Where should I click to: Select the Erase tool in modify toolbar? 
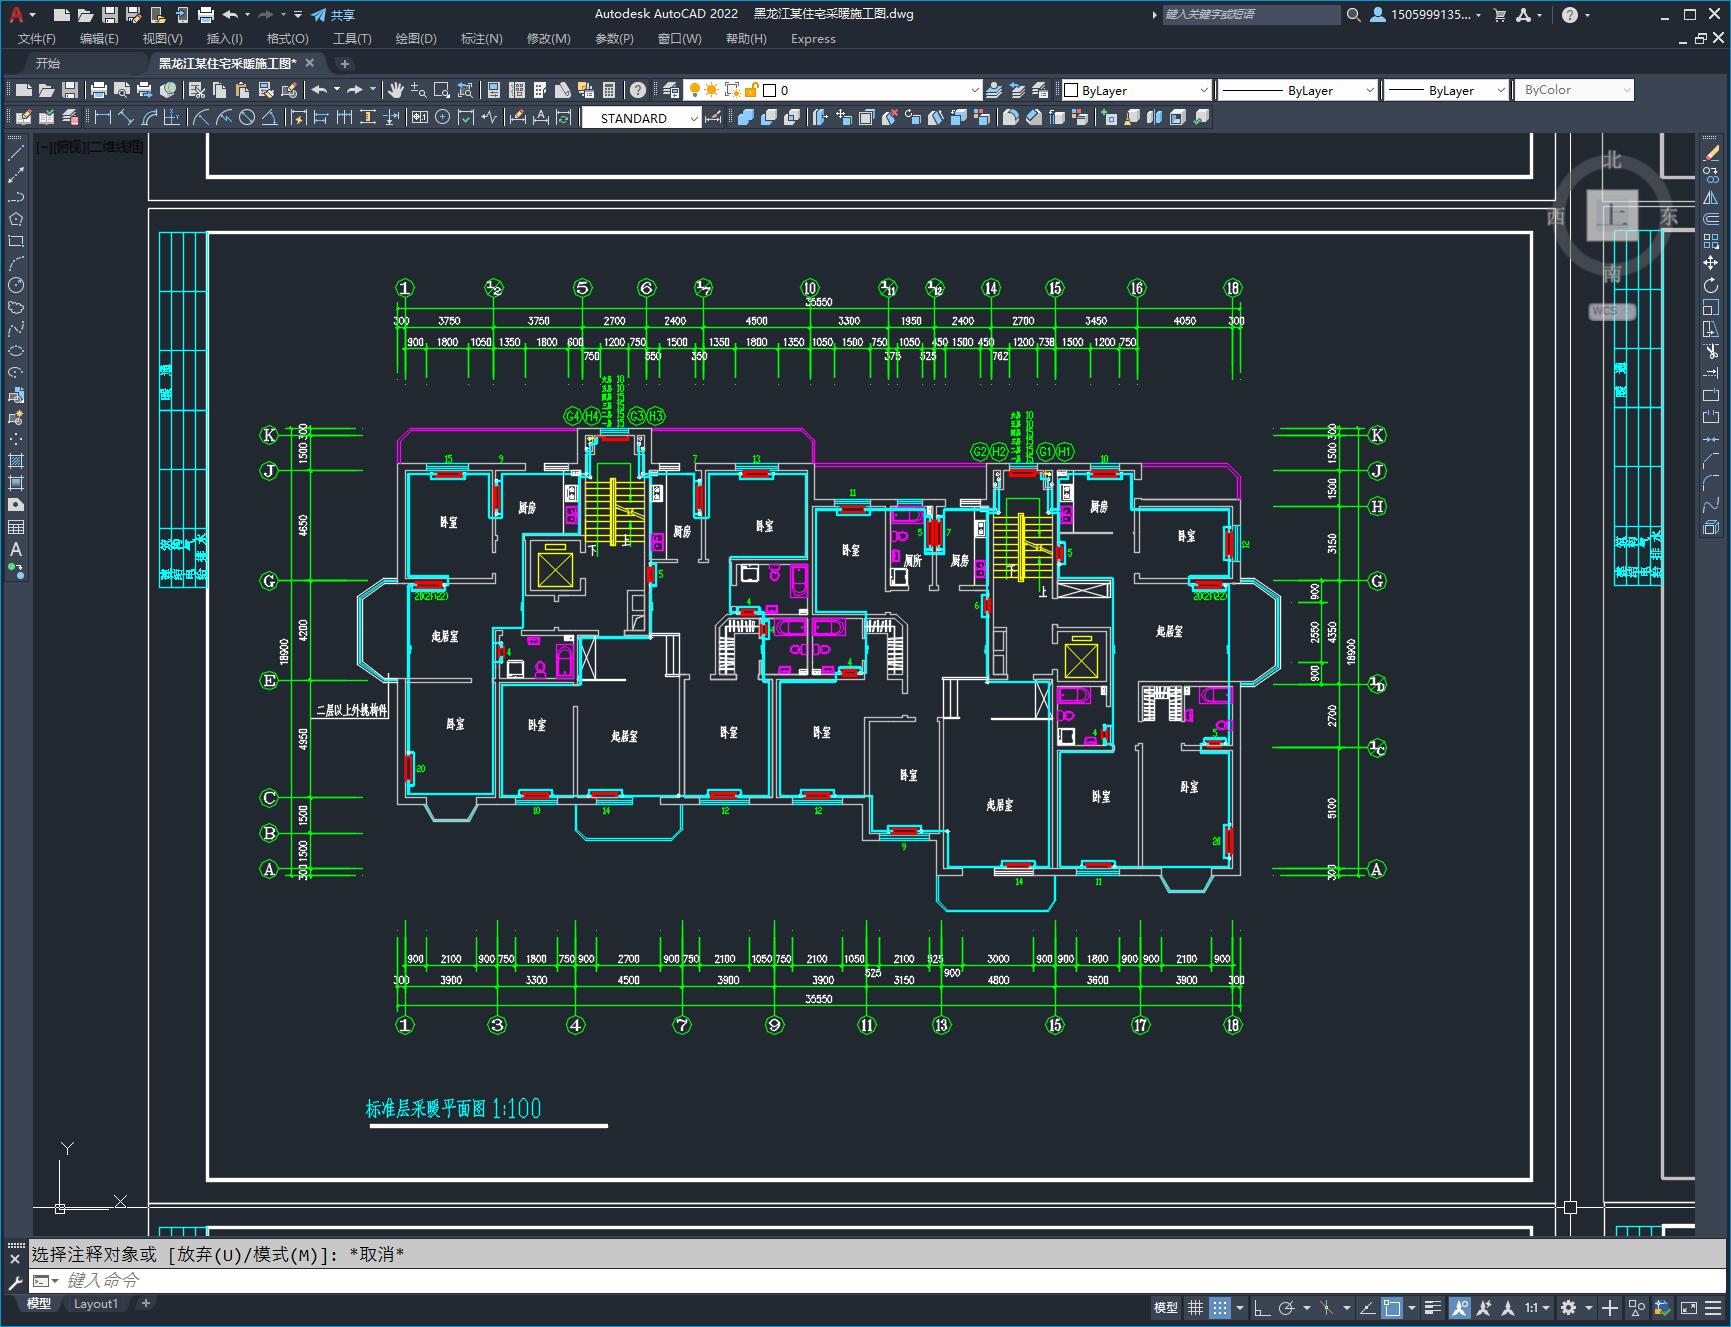1711,153
